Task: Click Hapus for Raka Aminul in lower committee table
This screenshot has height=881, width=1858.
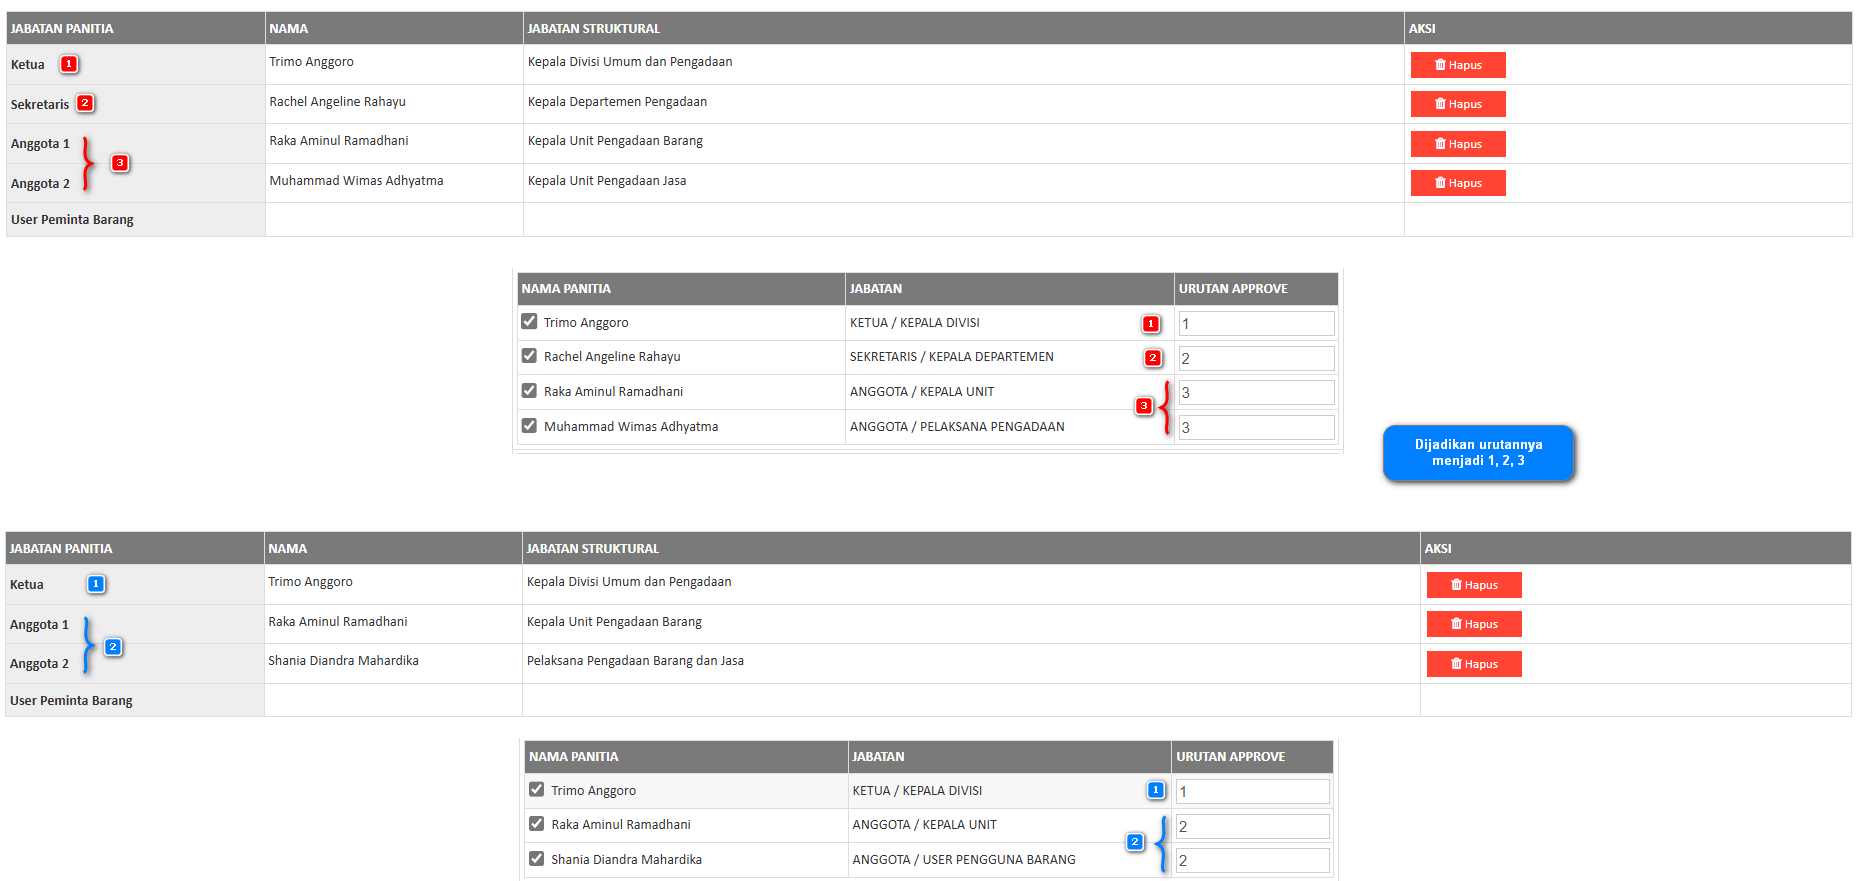Action: [x=1474, y=624]
